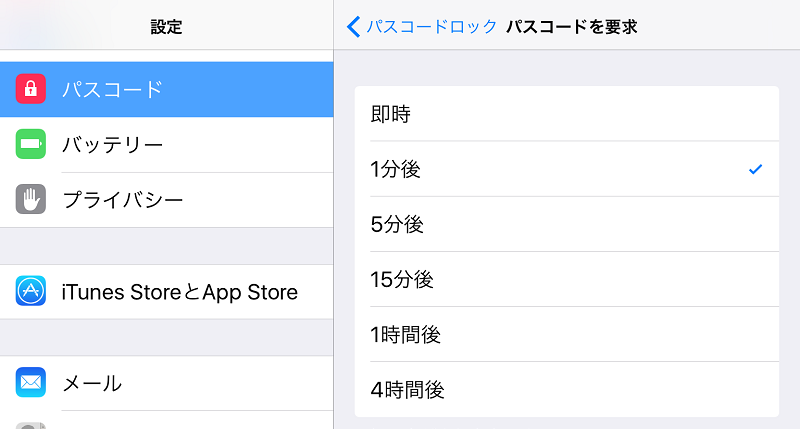Select the 5分後 option
This screenshot has width=800, height=429.
click(566, 224)
